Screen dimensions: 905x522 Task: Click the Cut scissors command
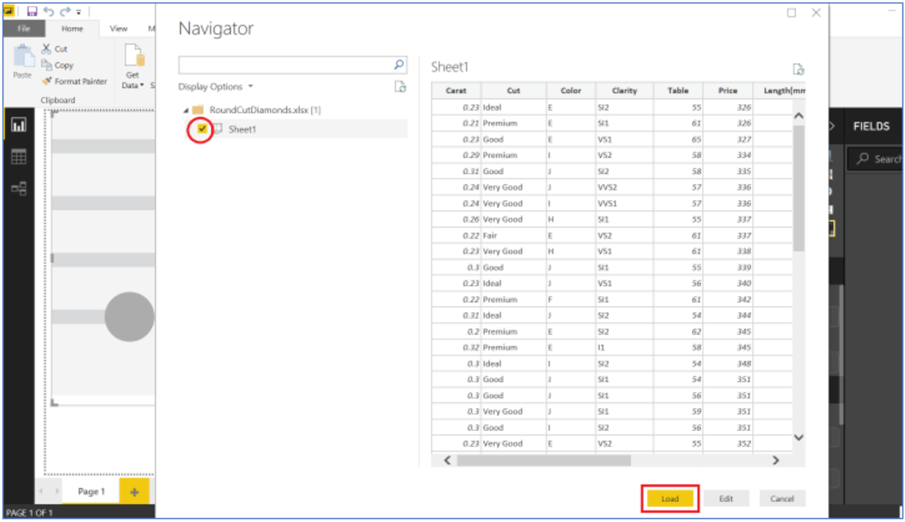pos(54,49)
